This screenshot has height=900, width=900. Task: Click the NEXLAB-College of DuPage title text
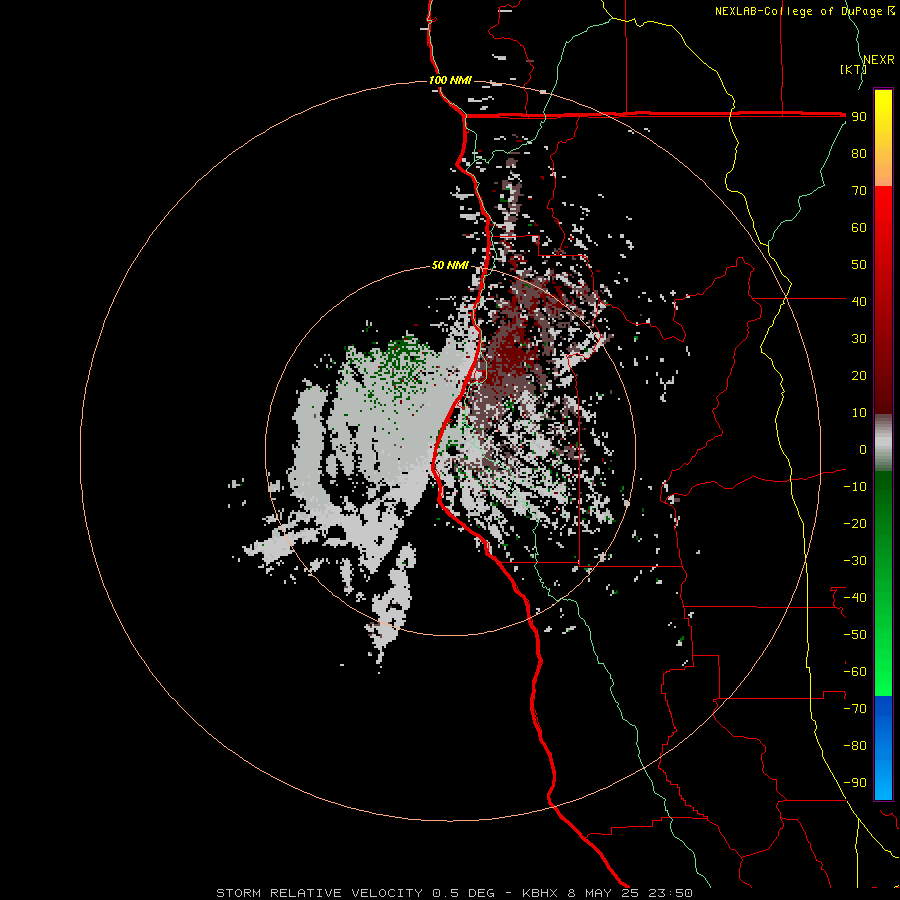804,11
